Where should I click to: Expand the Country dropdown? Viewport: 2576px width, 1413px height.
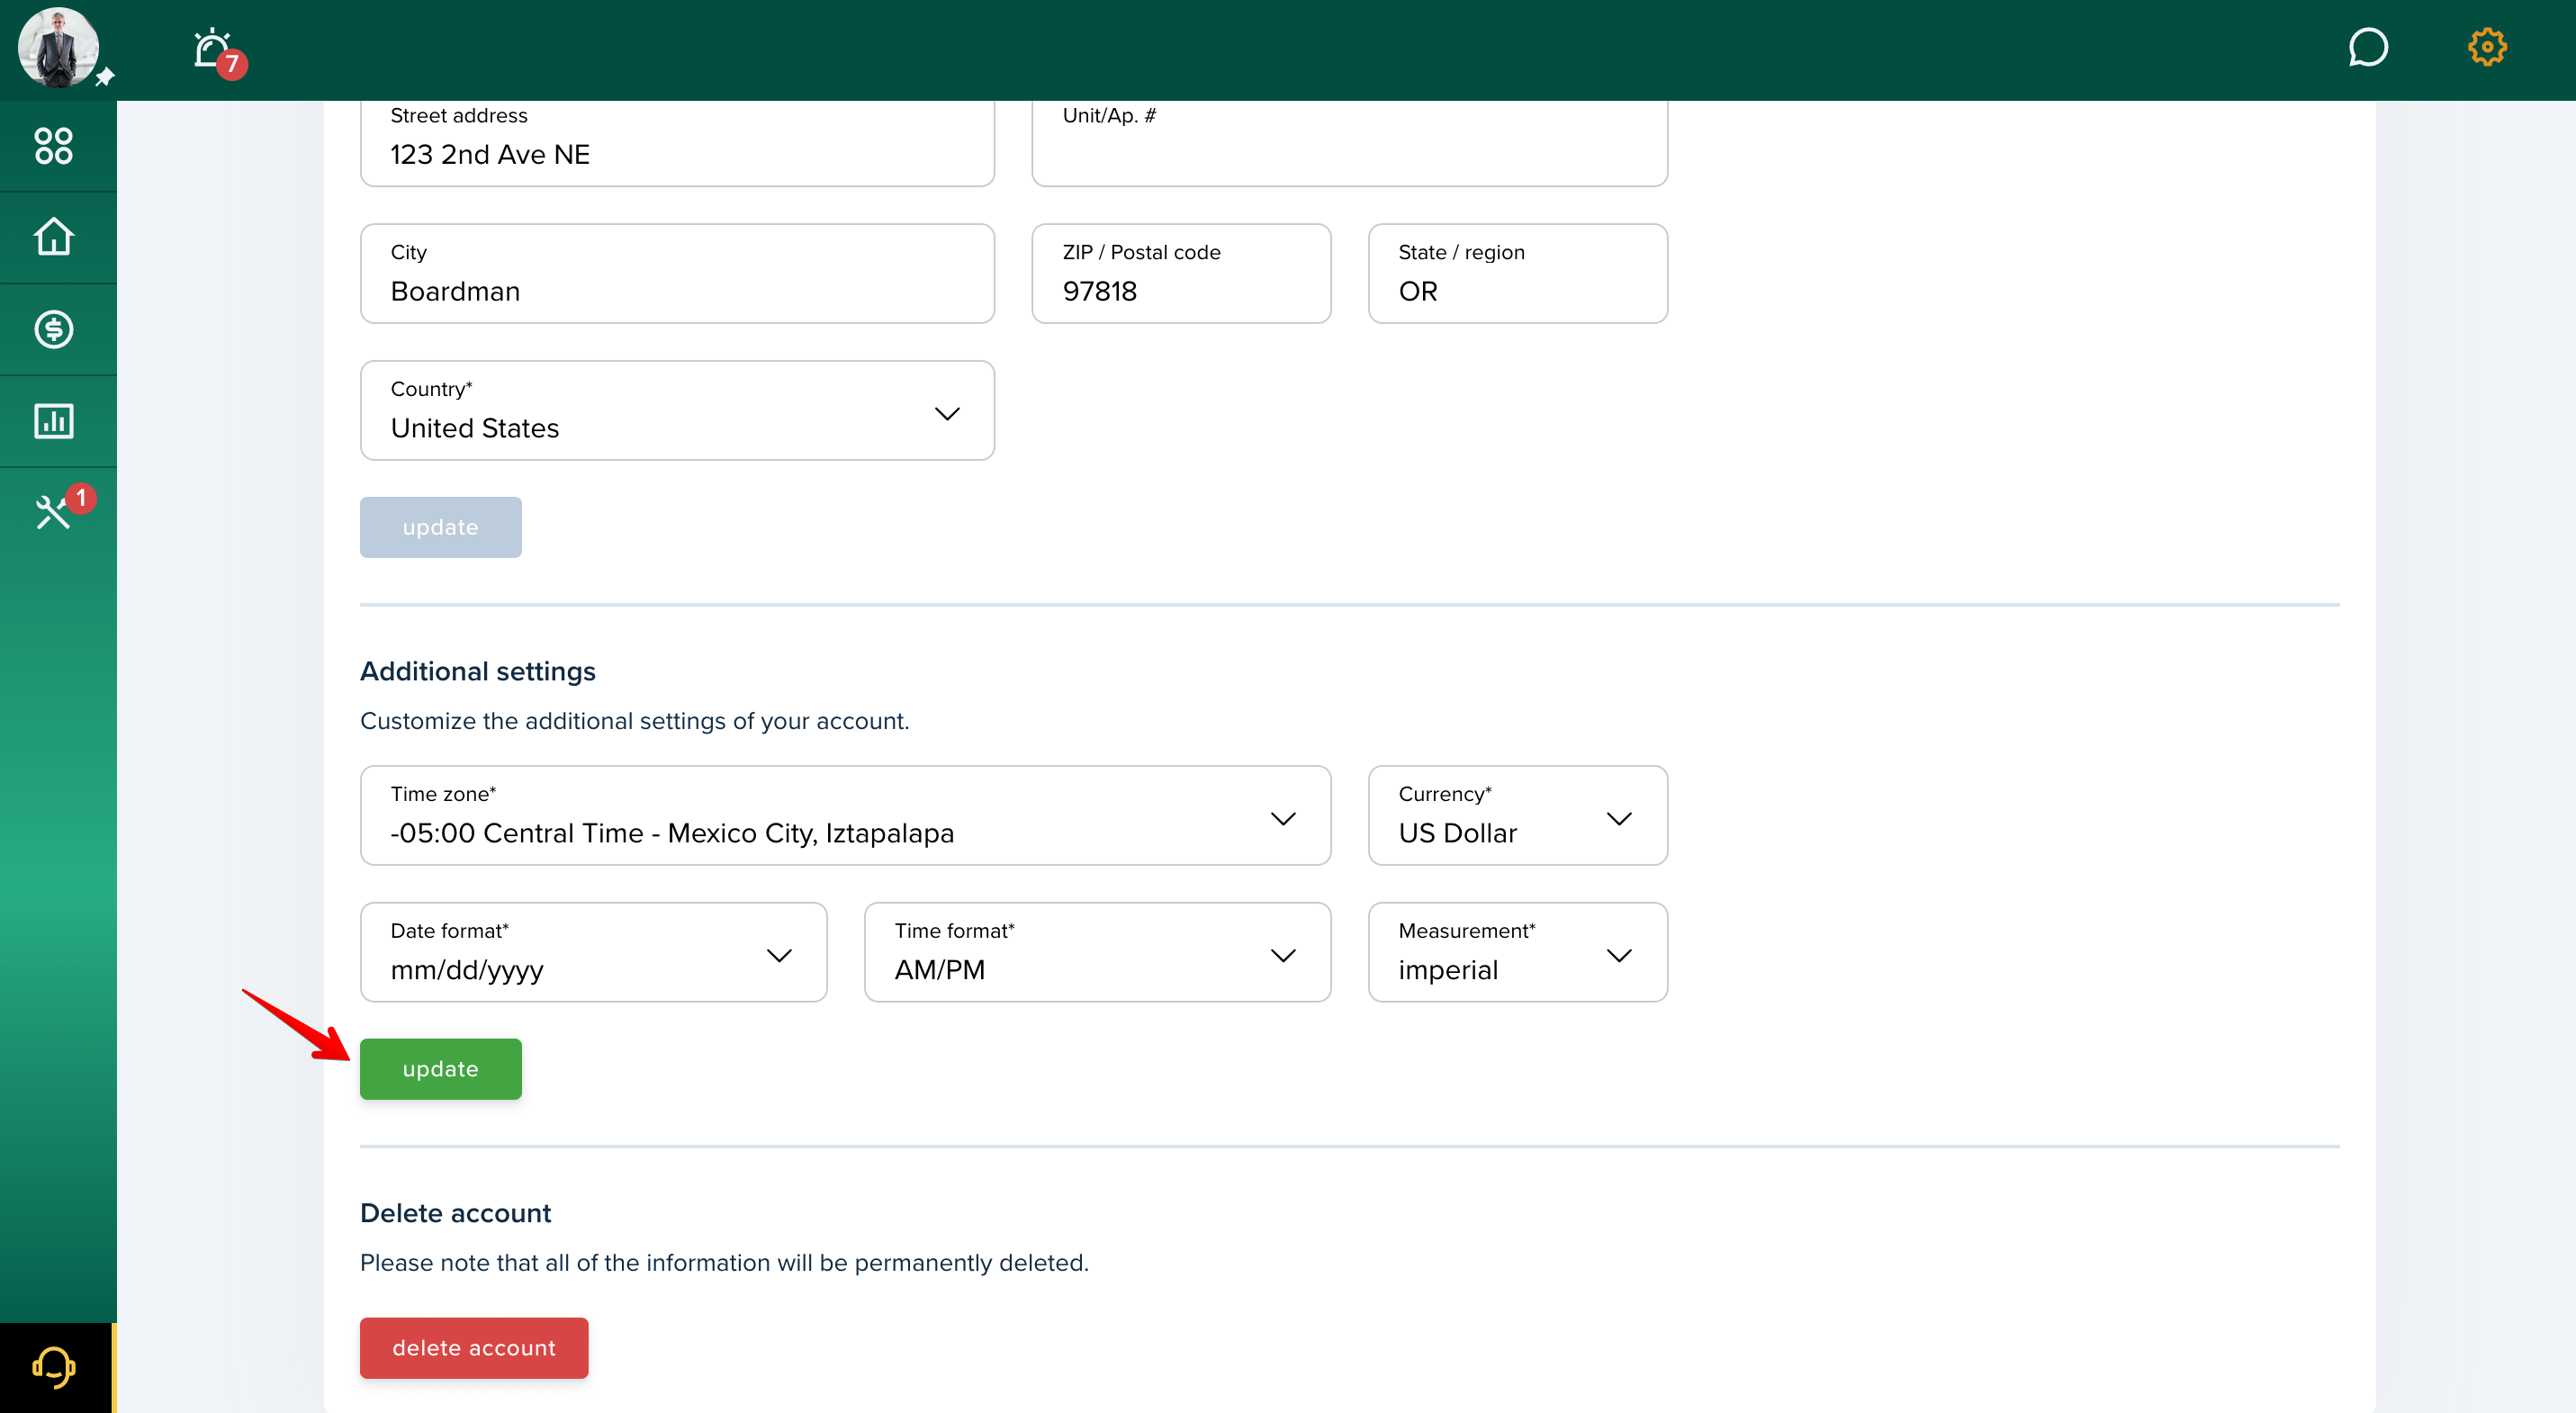point(677,410)
